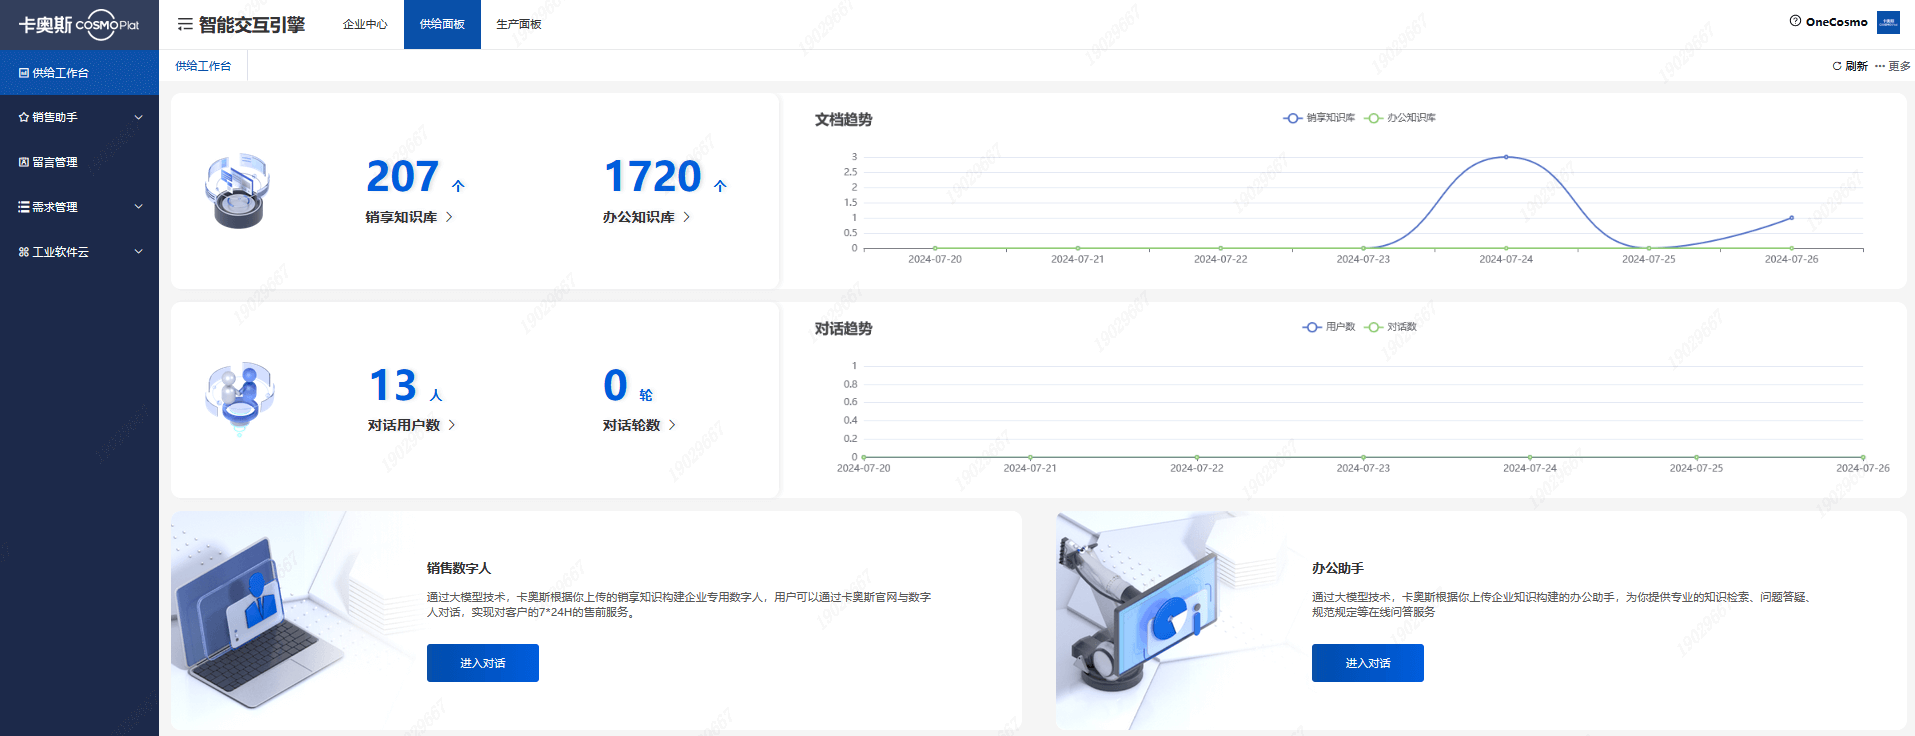This screenshot has height=736, width=1915.
Task: Select the 供给面板 tab
Action: (442, 24)
